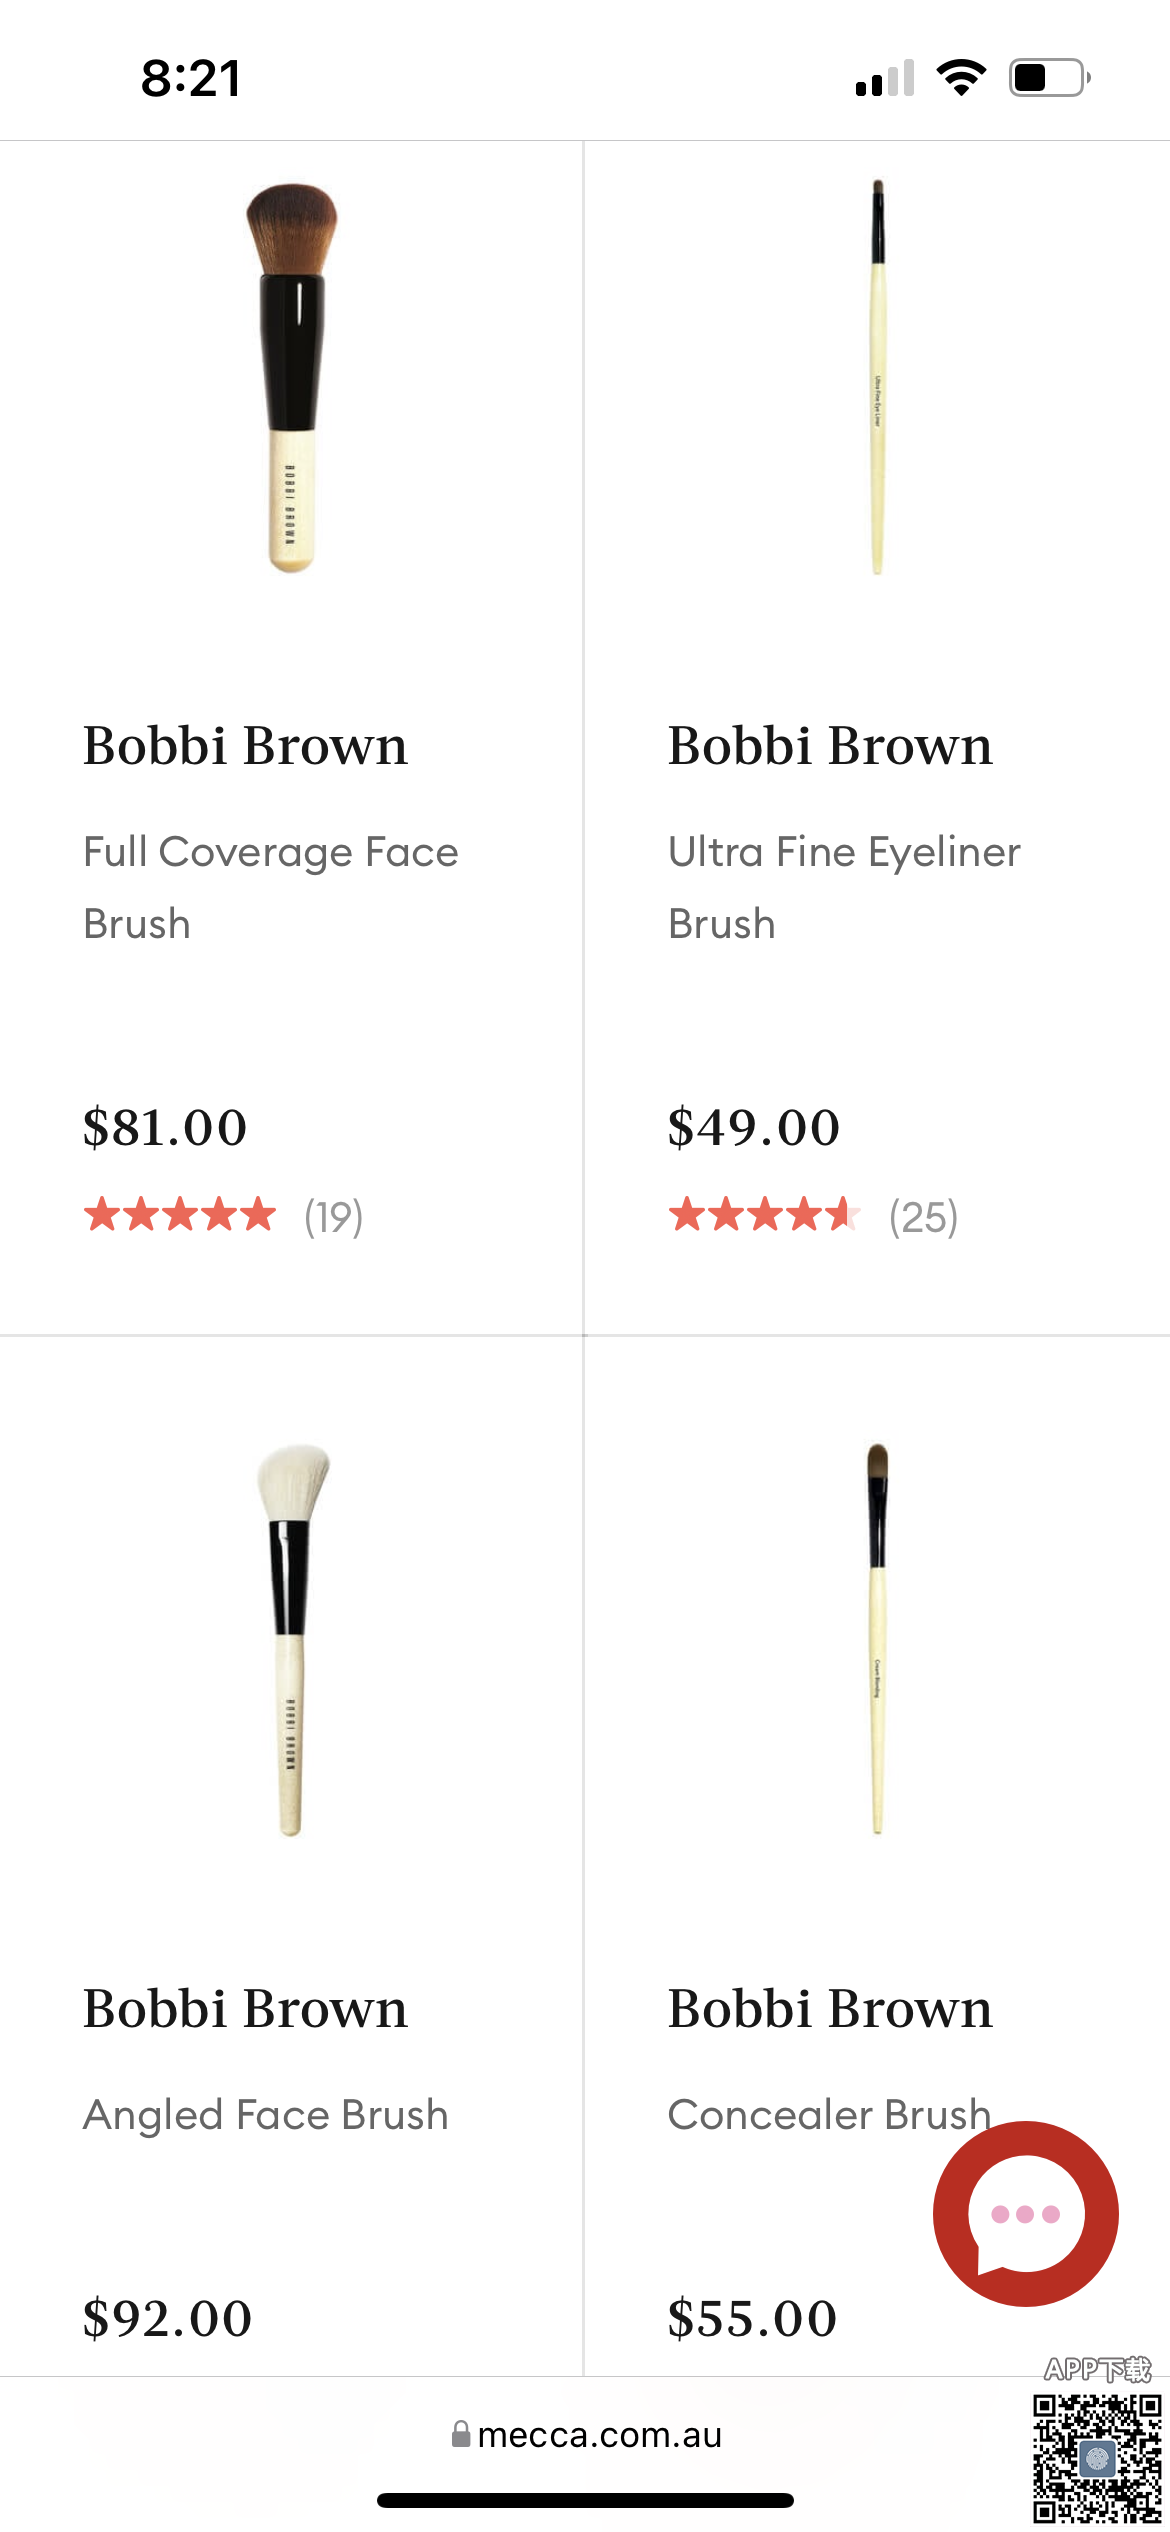Tap the cellular signal bars icon
Image resolution: width=1170 pixels, height=2532 pixels.
[885, 78]
